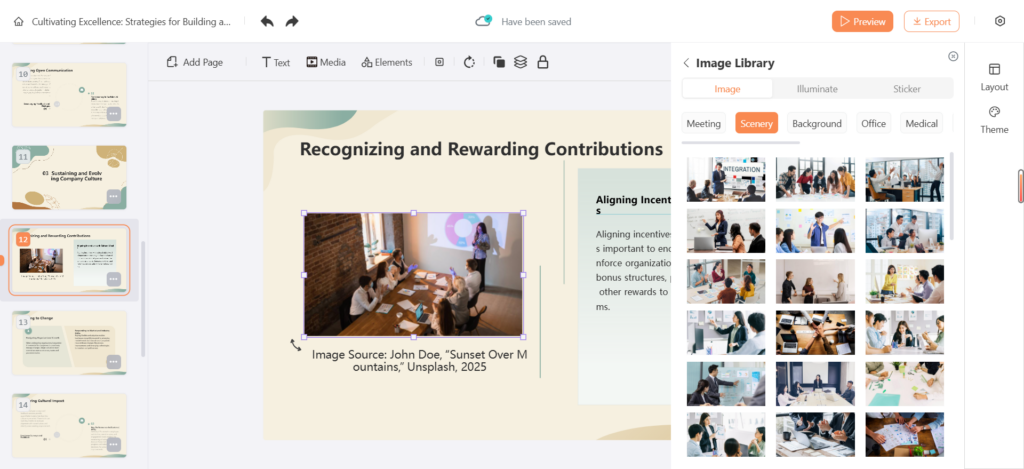The width and height of the screenshot is (1024, 469).
Task: Open more options on slide 11
Action: pyautogui.click(x=114, y=197)
